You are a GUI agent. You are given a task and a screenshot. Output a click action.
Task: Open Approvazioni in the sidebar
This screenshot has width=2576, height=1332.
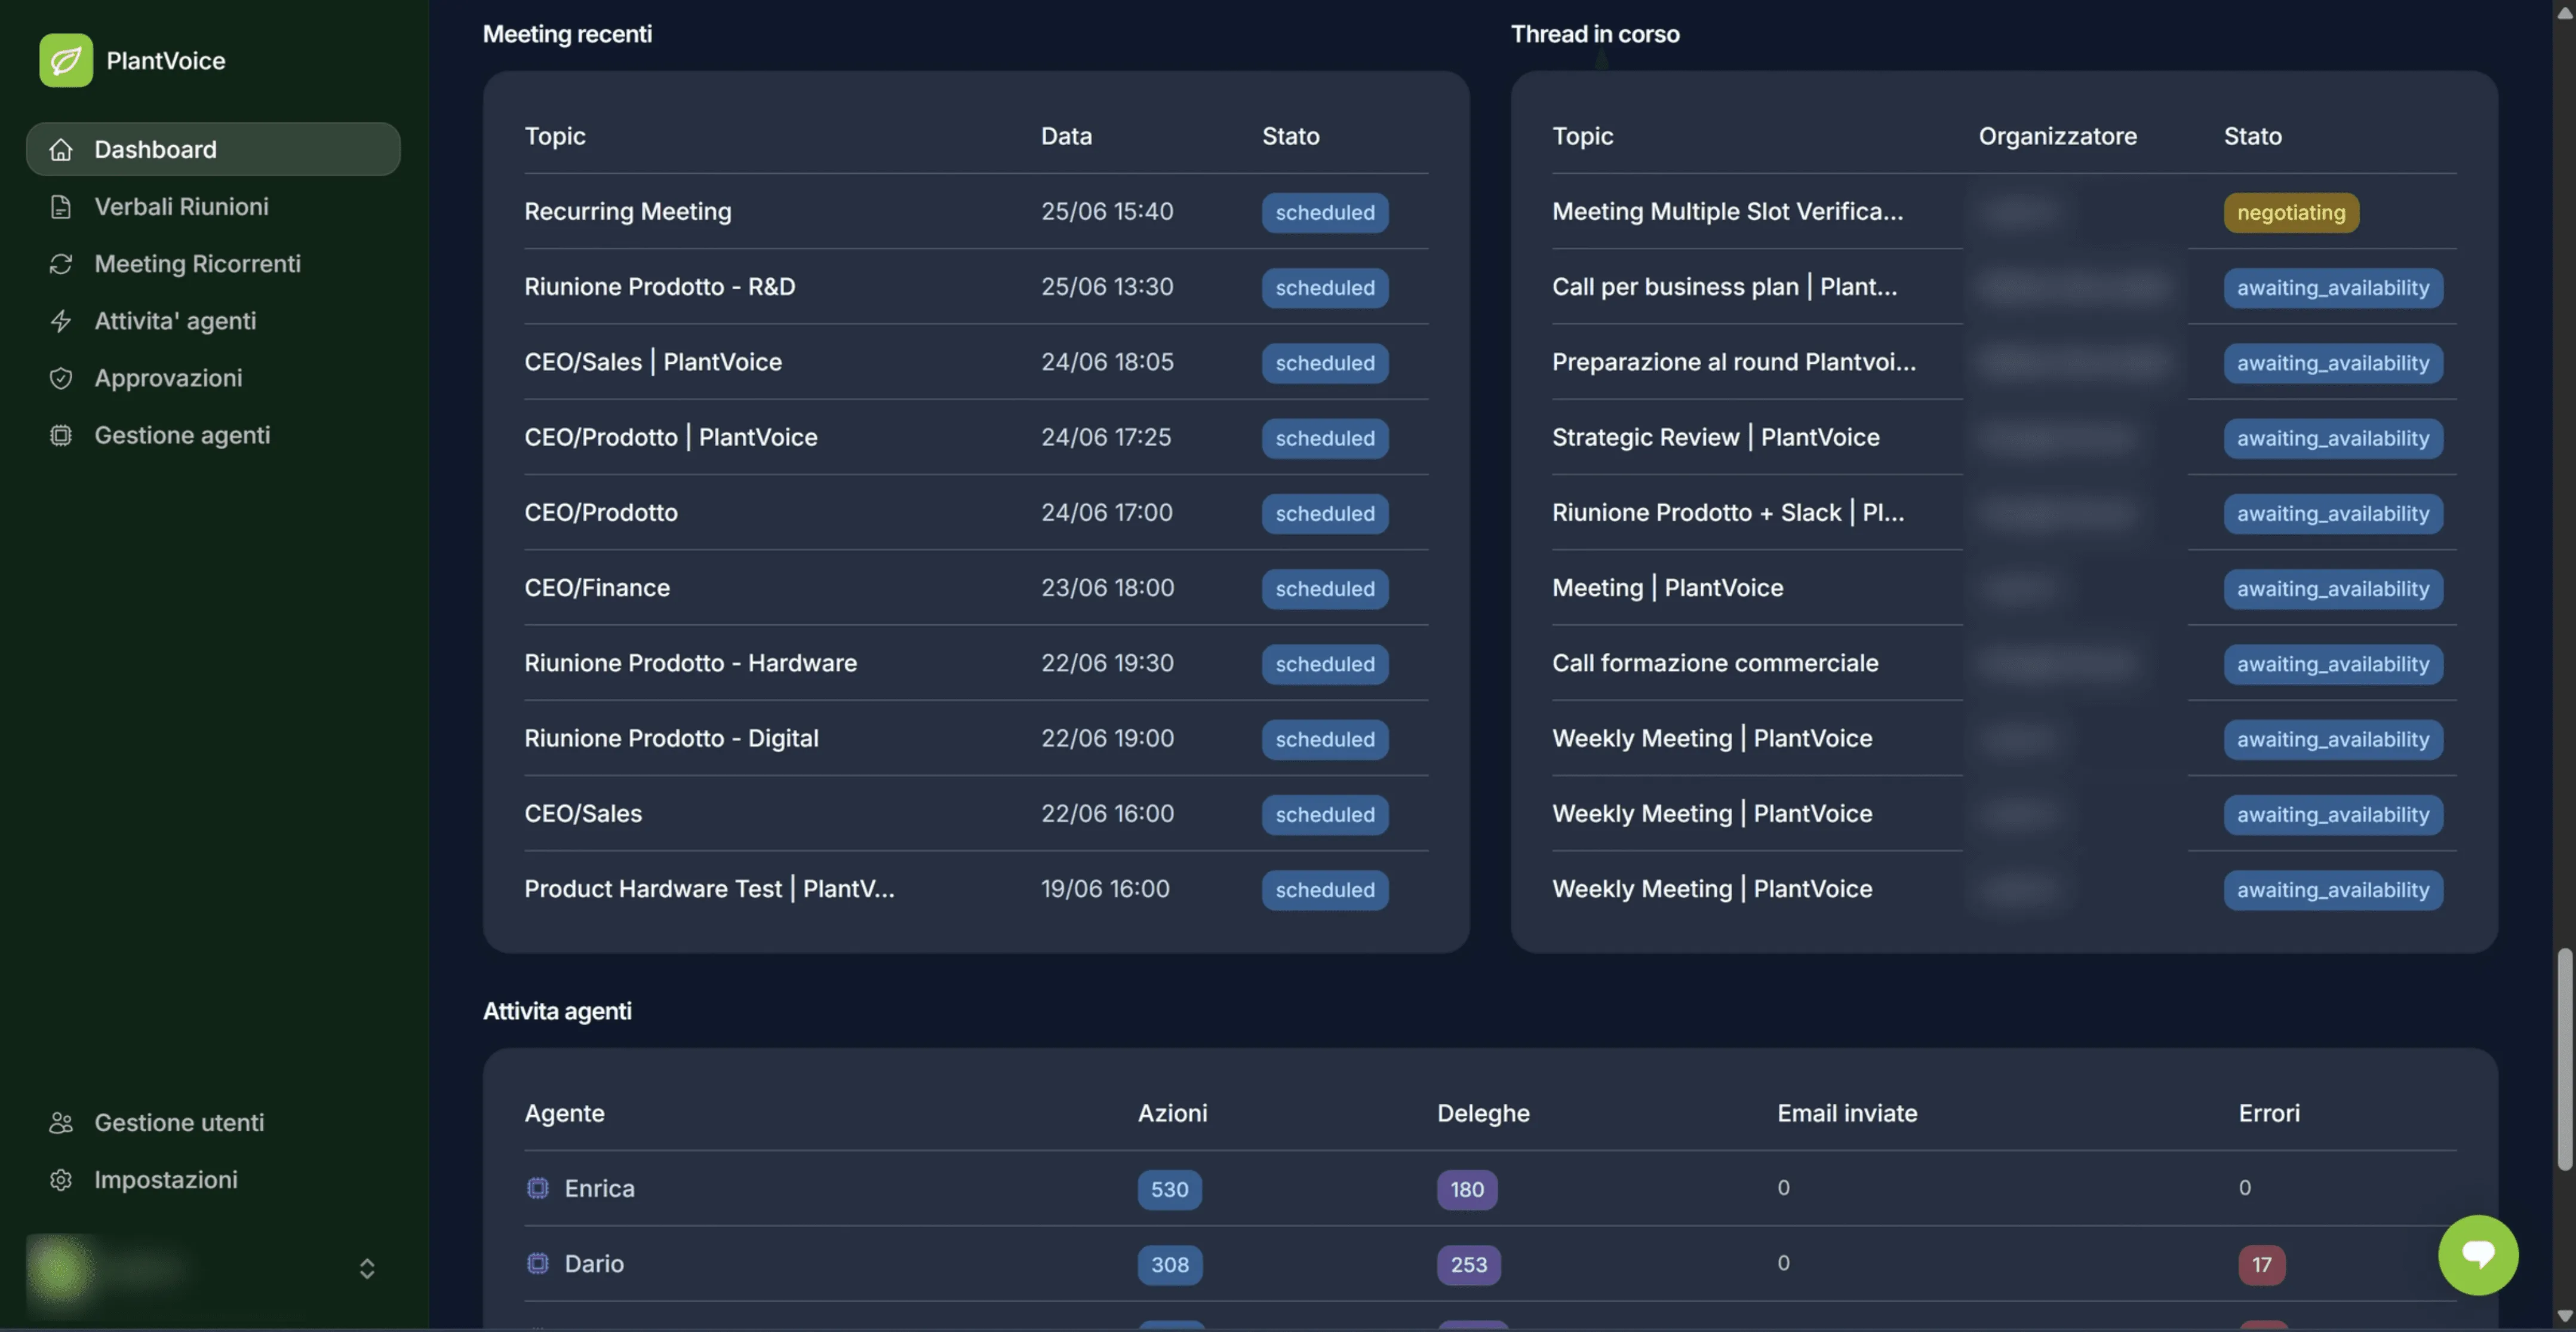click(213, 378)
